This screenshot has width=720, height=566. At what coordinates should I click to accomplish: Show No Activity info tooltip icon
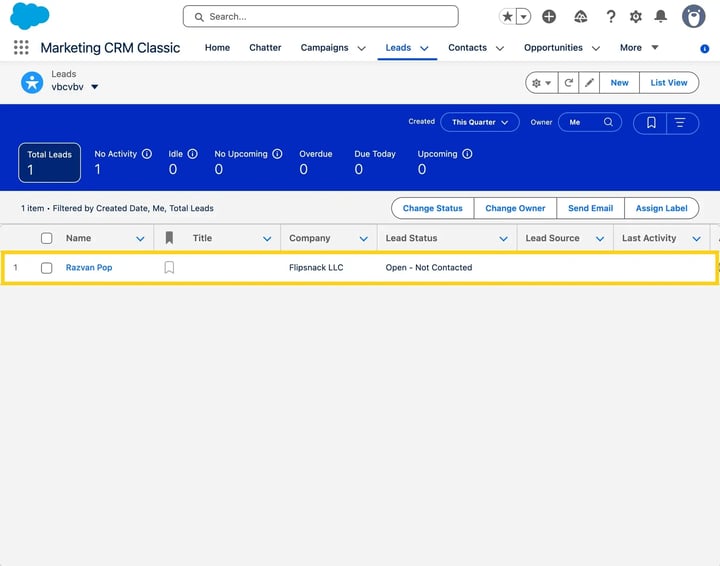(147, 154)
